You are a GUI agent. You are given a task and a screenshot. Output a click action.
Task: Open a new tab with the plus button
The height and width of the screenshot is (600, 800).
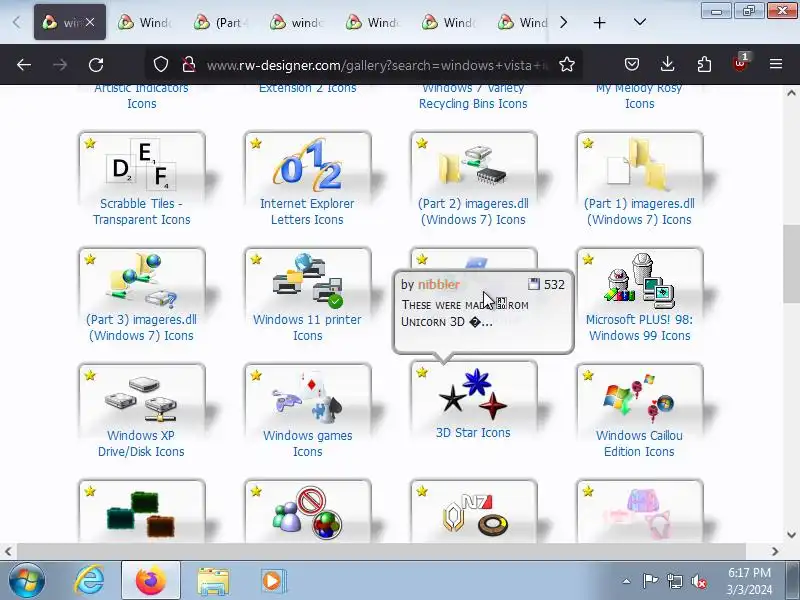[599, 22]
